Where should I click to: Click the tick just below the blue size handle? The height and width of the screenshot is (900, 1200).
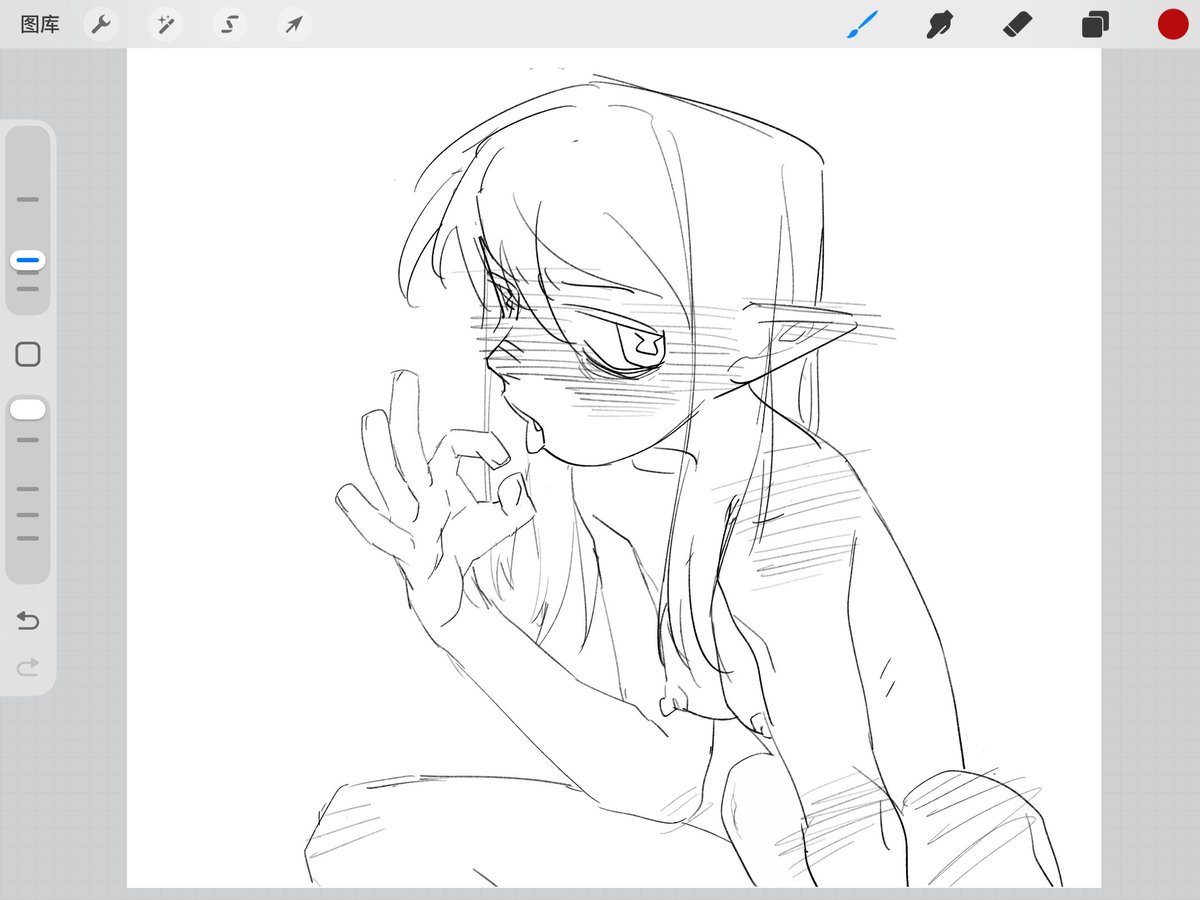point(28,288)
